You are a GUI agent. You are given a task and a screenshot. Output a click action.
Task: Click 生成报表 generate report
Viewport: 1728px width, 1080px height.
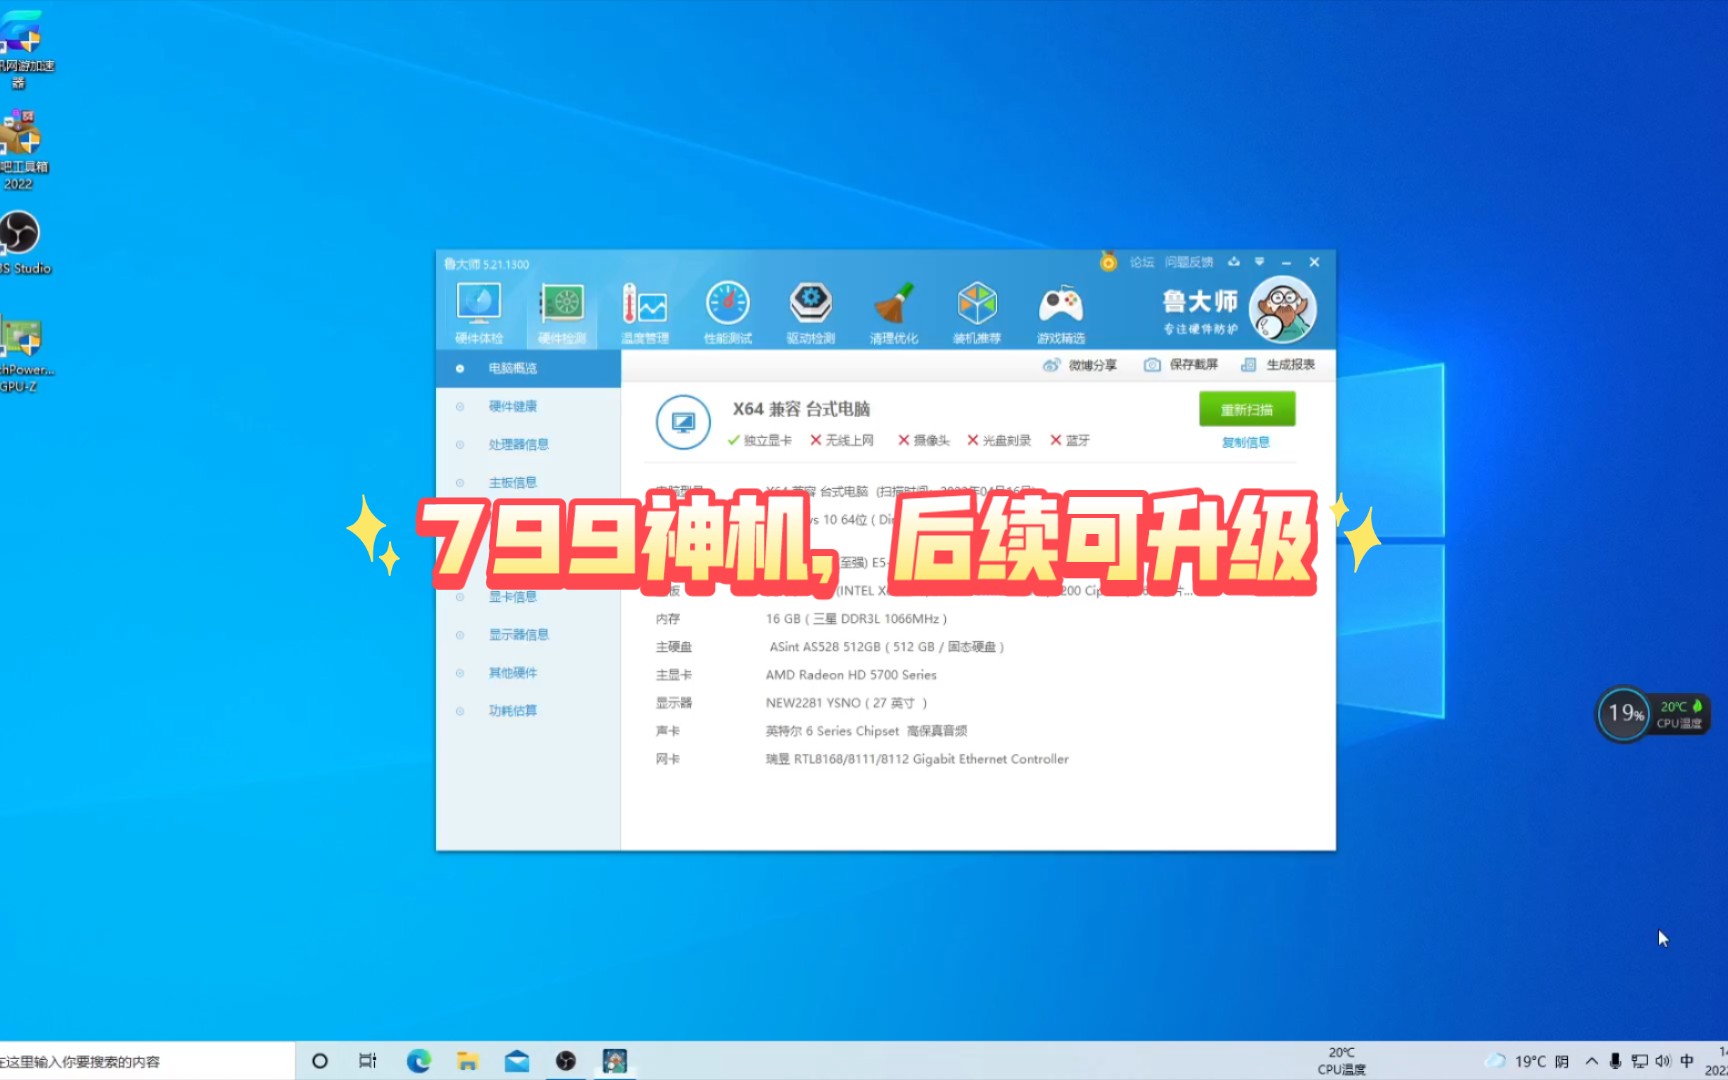tap(1278, 365)
